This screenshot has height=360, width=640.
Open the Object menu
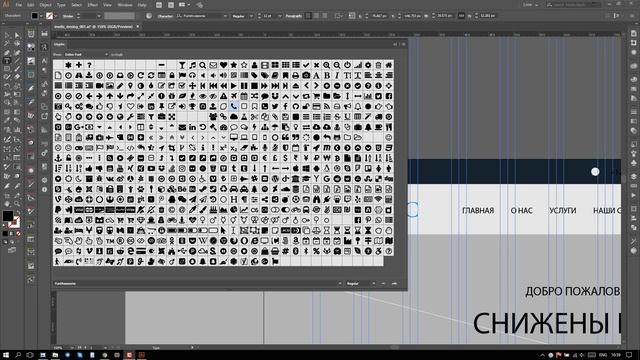45,5
